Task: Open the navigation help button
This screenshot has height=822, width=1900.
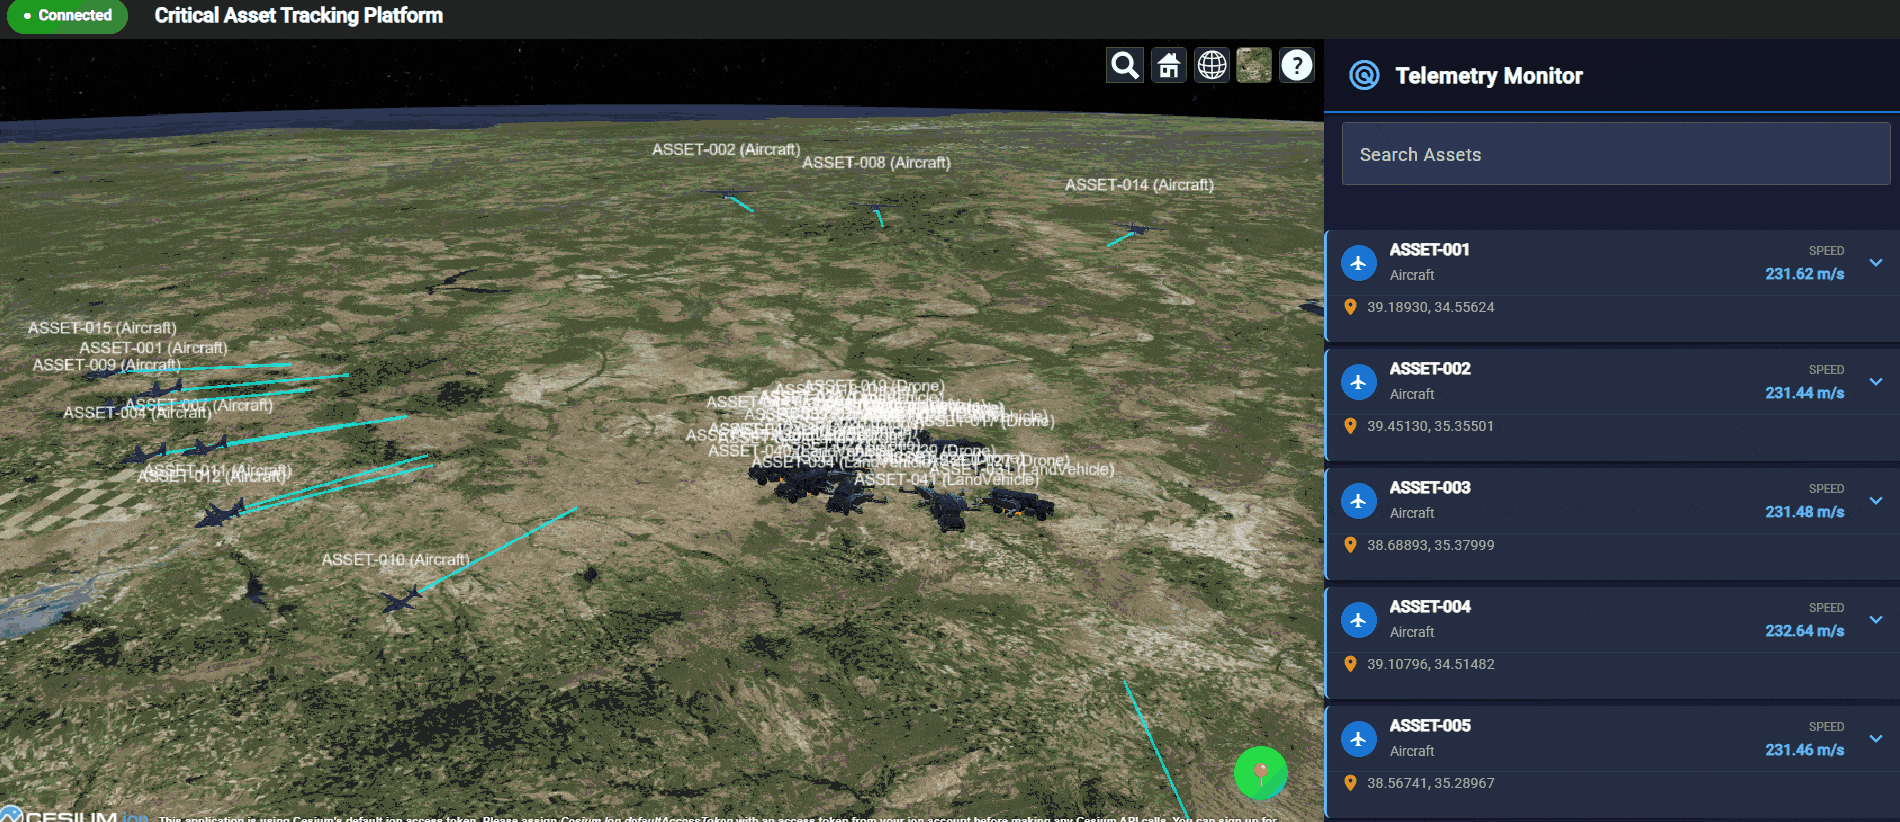Action: click(x=1297, y=66)
